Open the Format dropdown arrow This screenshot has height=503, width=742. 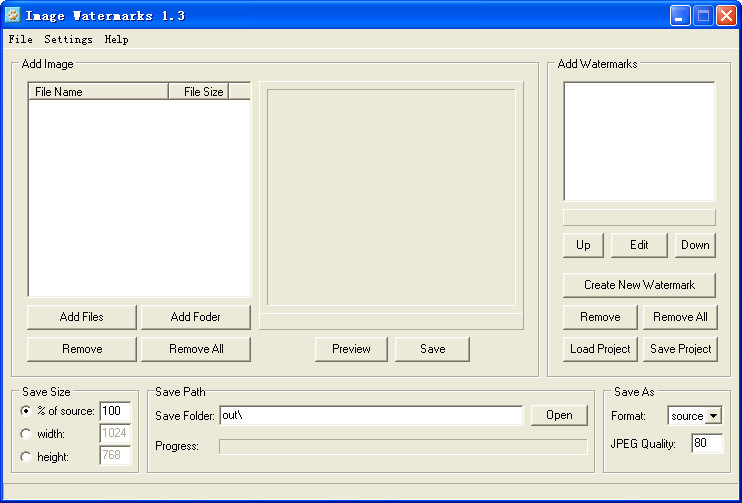tap(713, 416)
